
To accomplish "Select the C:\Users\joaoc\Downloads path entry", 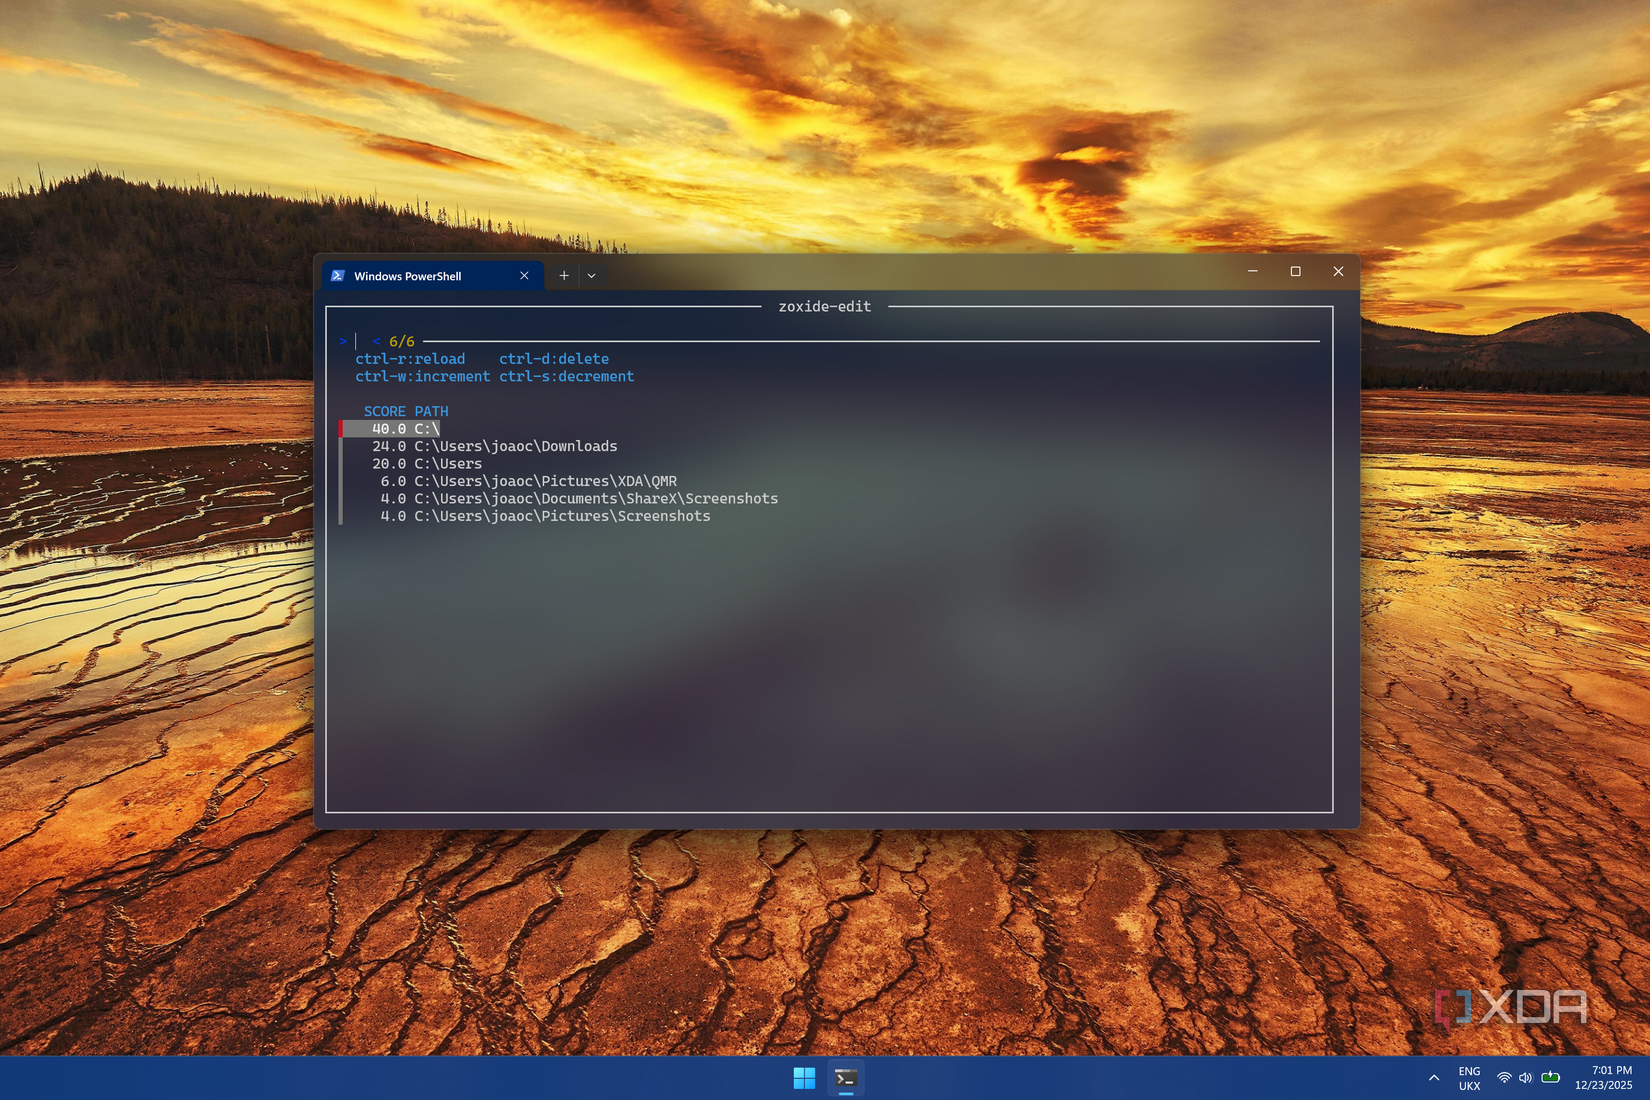I will pyautogui.click(x=494, y=446).
